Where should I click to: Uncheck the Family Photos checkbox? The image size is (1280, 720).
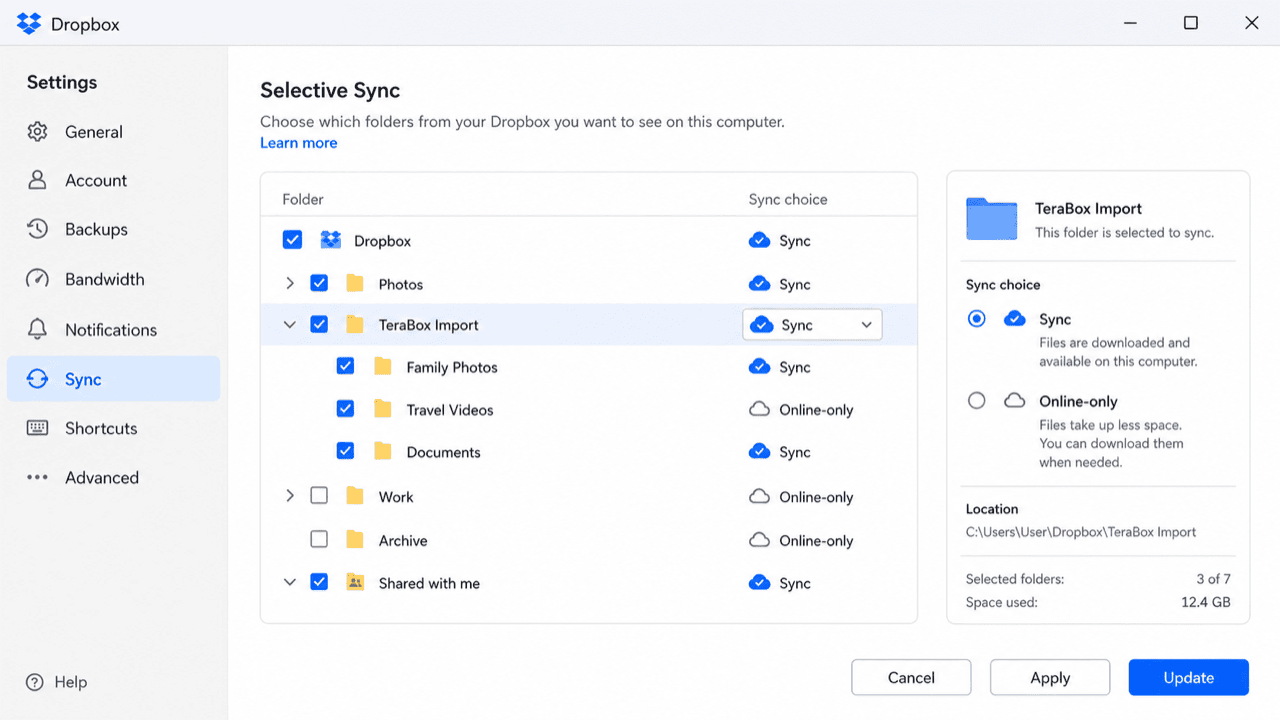point(345,367)
